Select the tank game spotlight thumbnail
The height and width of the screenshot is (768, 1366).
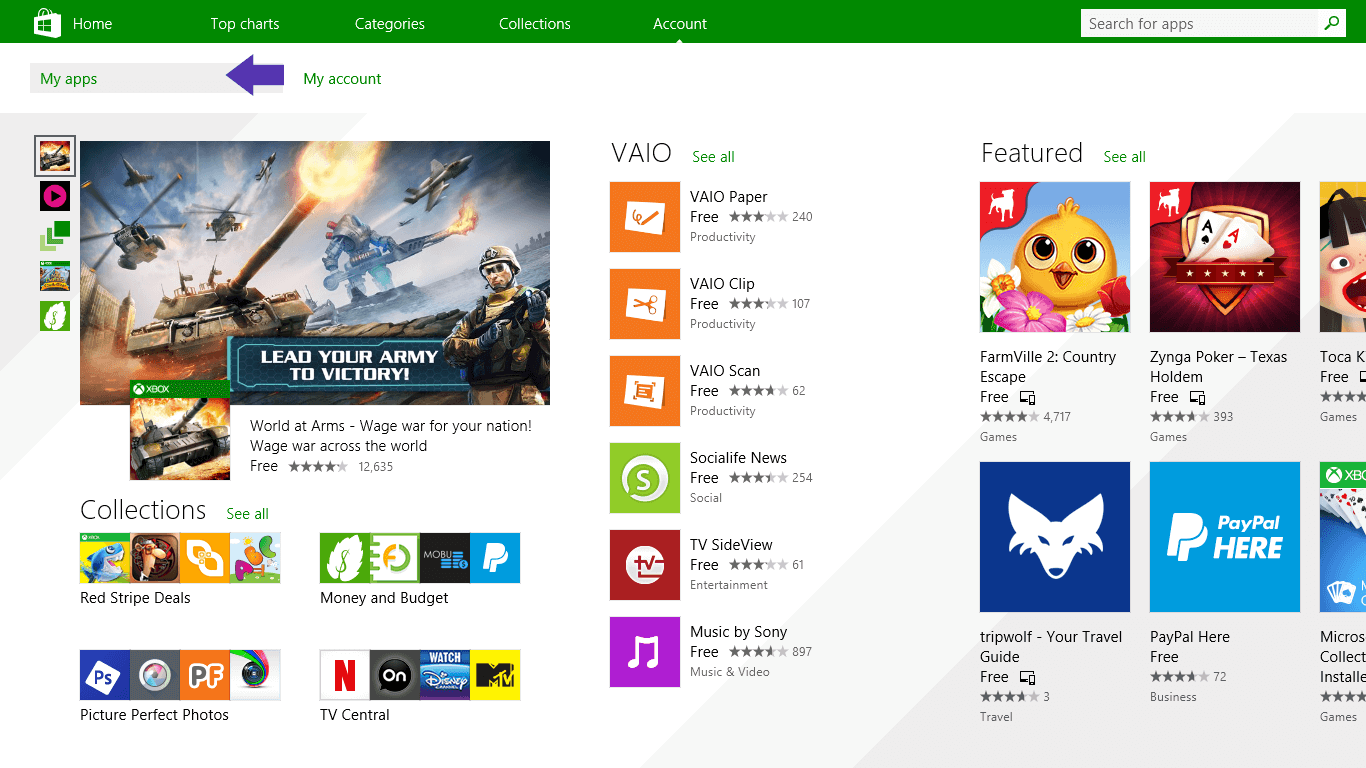click(55, 156)
